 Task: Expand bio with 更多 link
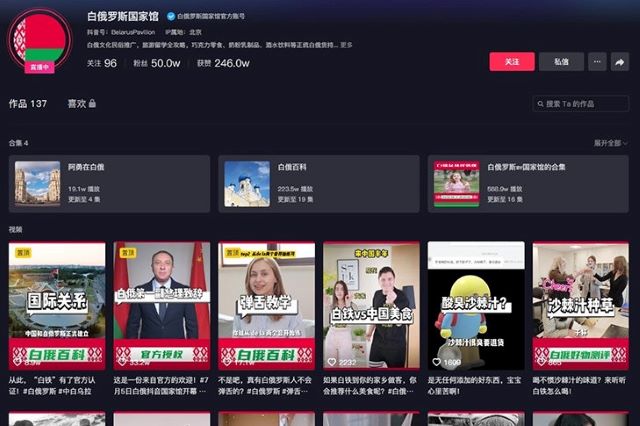[346, 45]
